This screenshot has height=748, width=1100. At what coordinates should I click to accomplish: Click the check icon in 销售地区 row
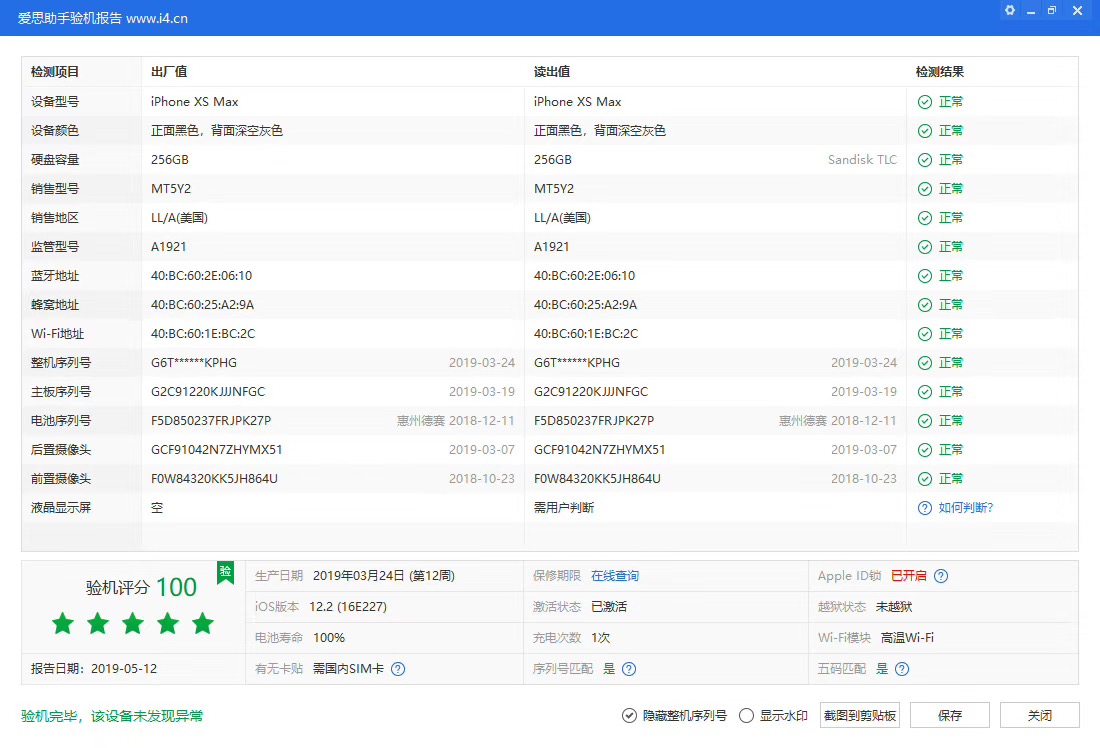925,218
